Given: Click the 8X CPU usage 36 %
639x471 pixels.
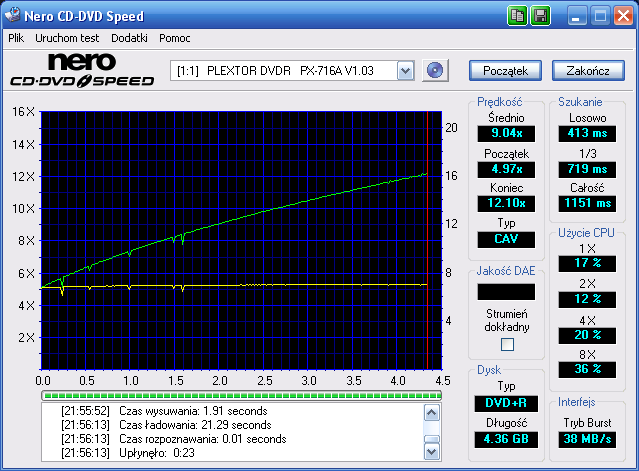Looking at the screenshot, I should [x=587, y=370].
